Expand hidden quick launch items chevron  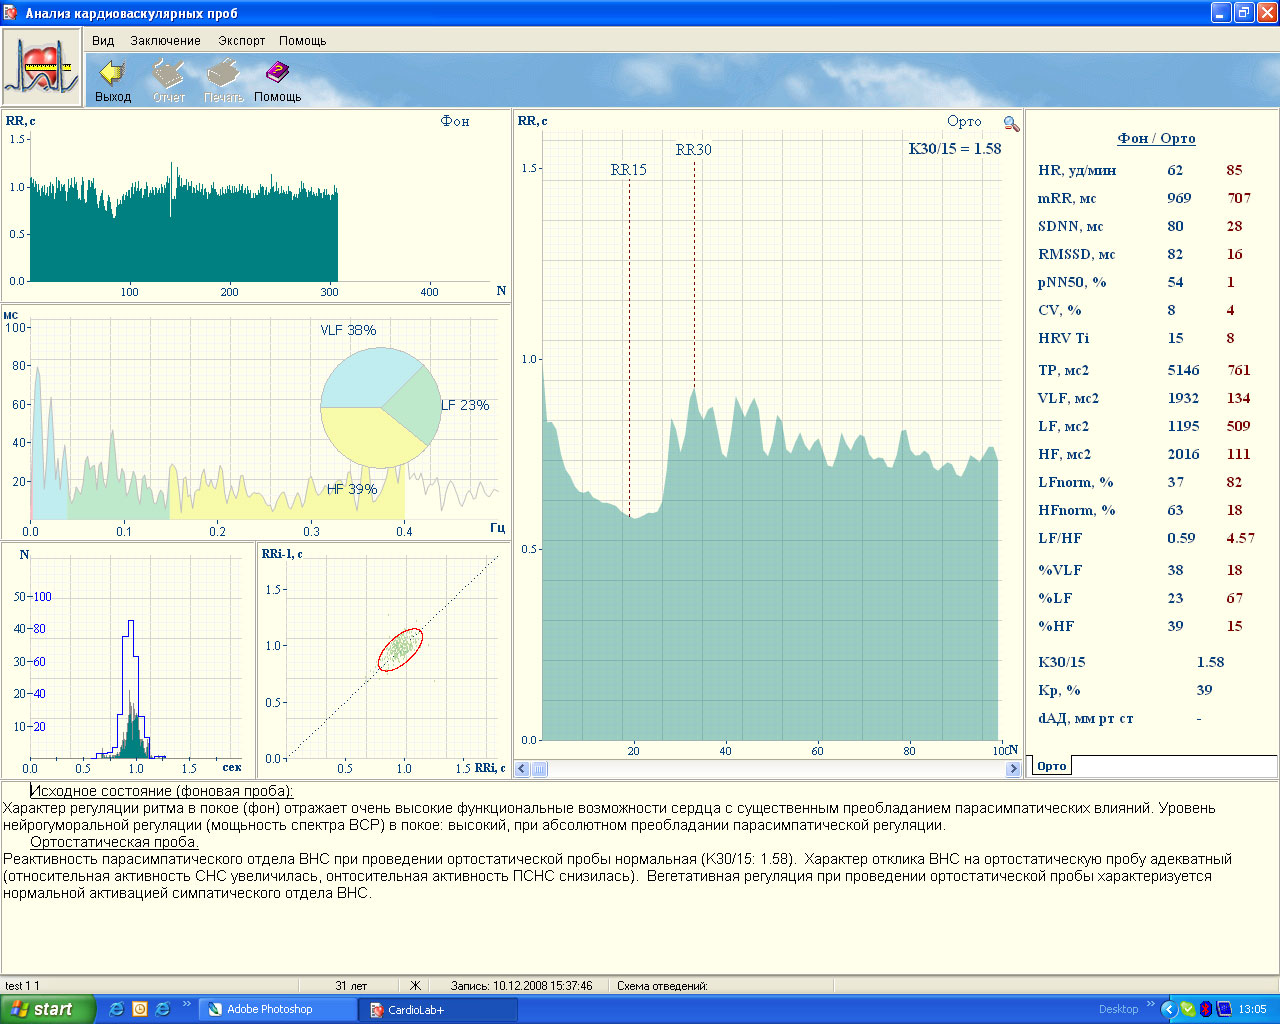(x=186, y=1005)
